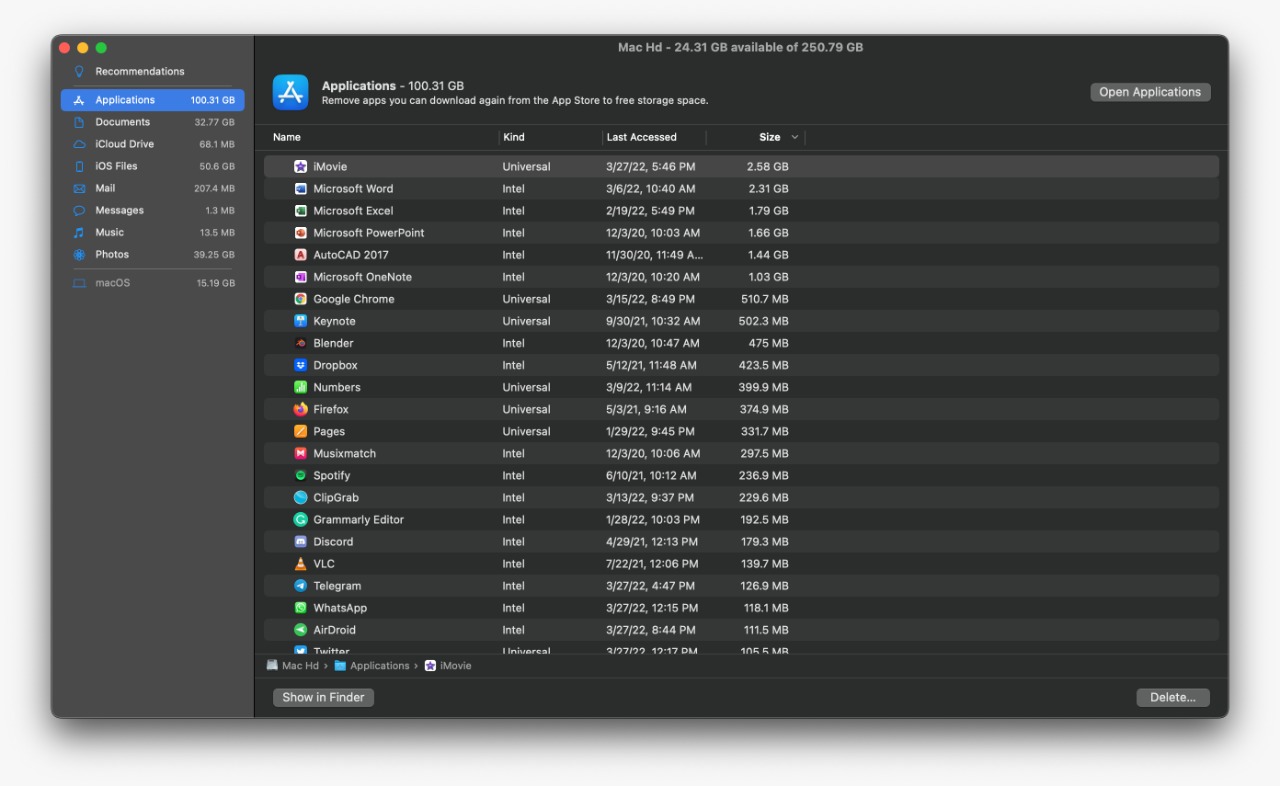Image resolution: width=1280 pixels, height=786 pixels.
Task: Click the Firefox app icon
Action: (300, 409)
